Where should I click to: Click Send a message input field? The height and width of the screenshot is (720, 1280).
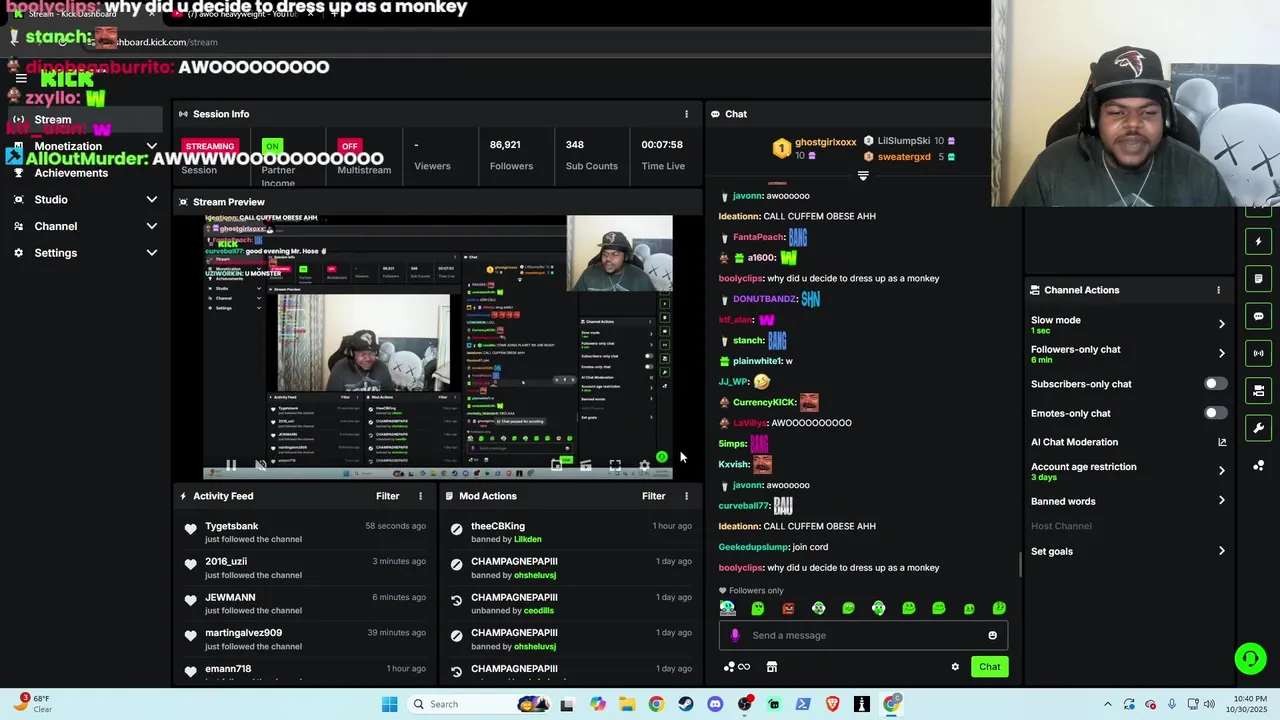pyautogui.click(x=865, y=635)
